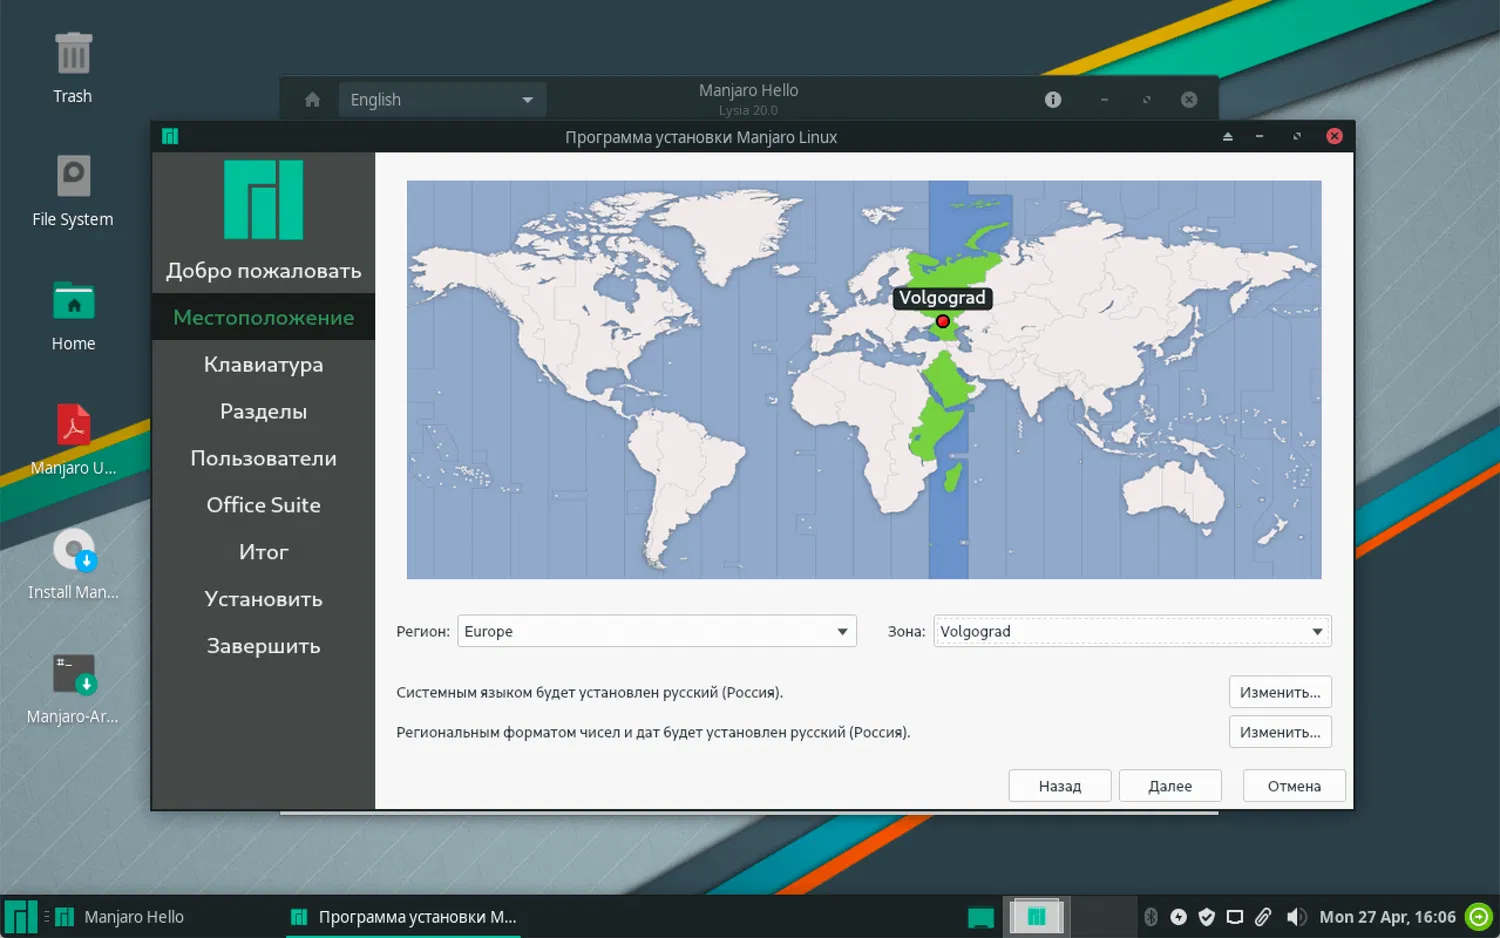Click the Volgograd label on the map

pos(942,297)
